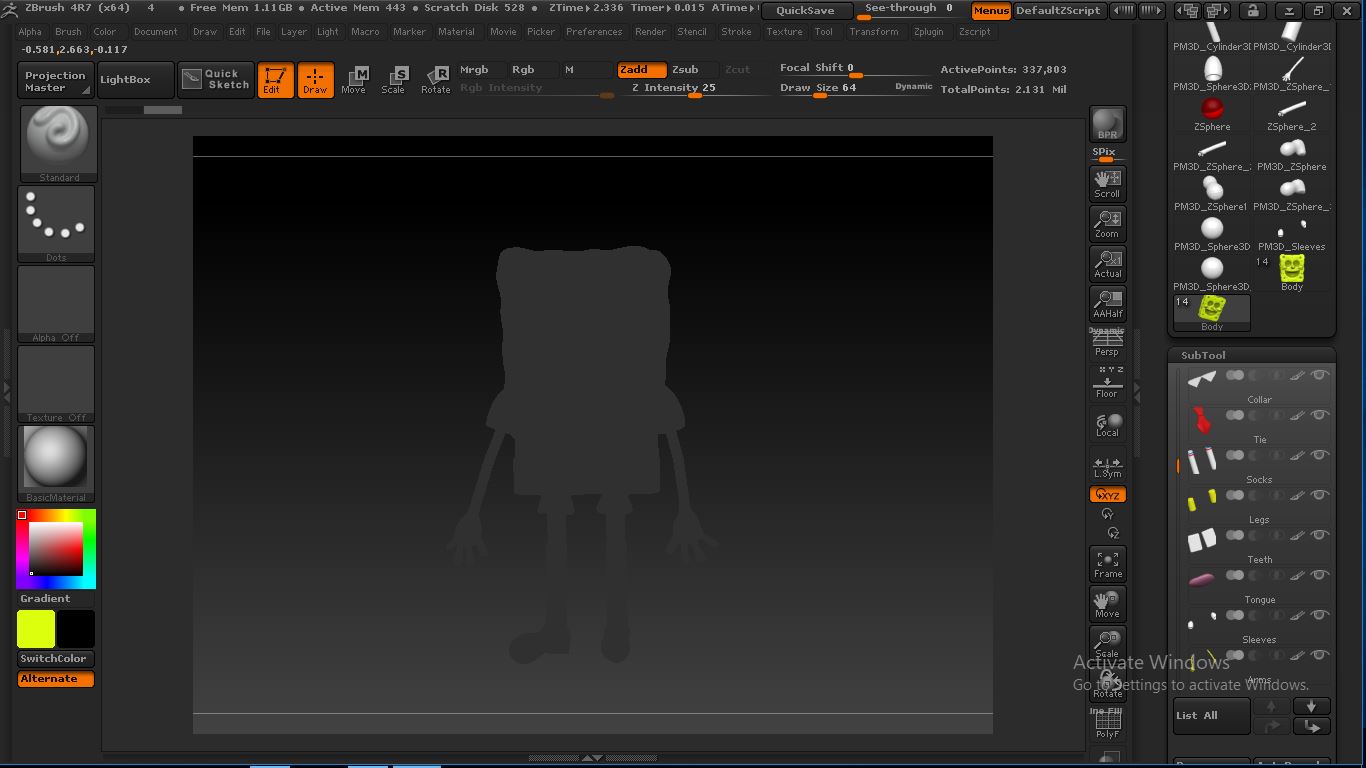Open the Zplugin menu
1366x768 pixels.
tap(928, 31)
